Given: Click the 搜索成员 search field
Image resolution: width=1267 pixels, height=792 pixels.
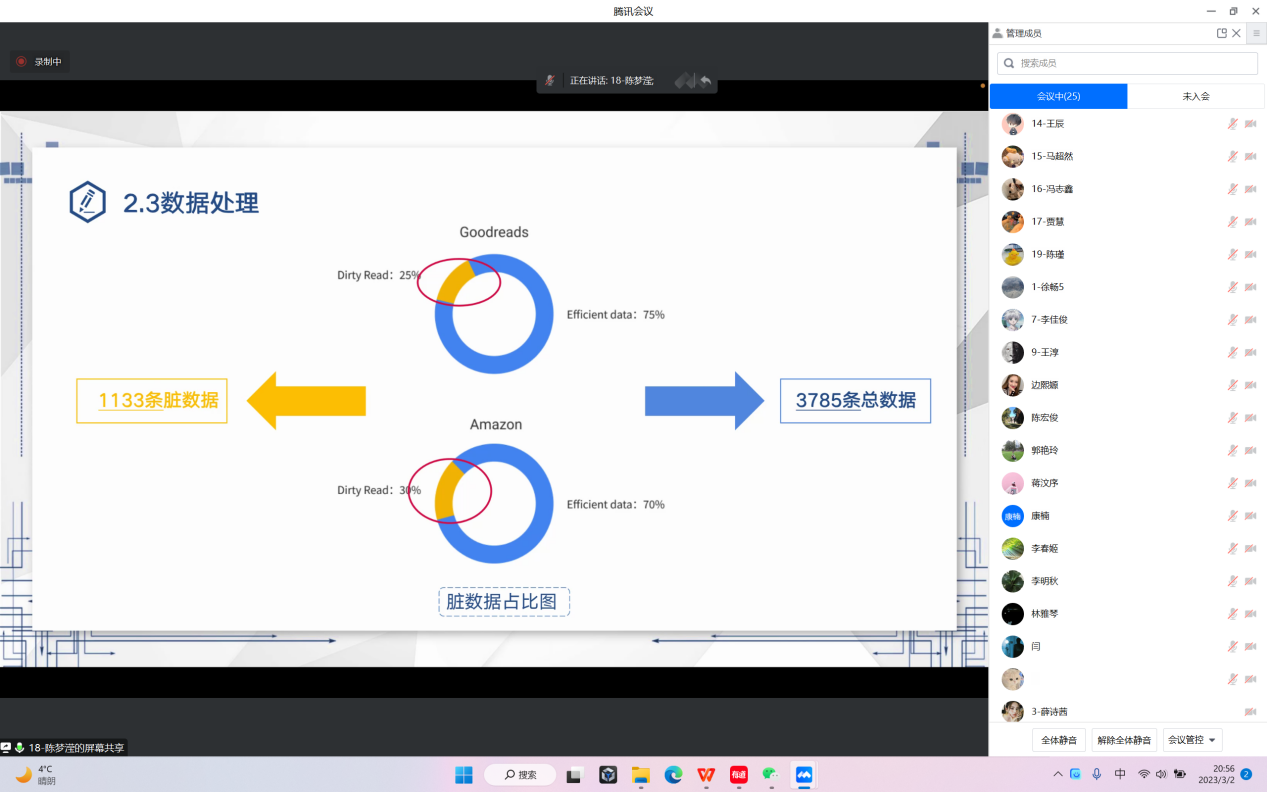Looking at the screenshot, I should click(1127, 63).
